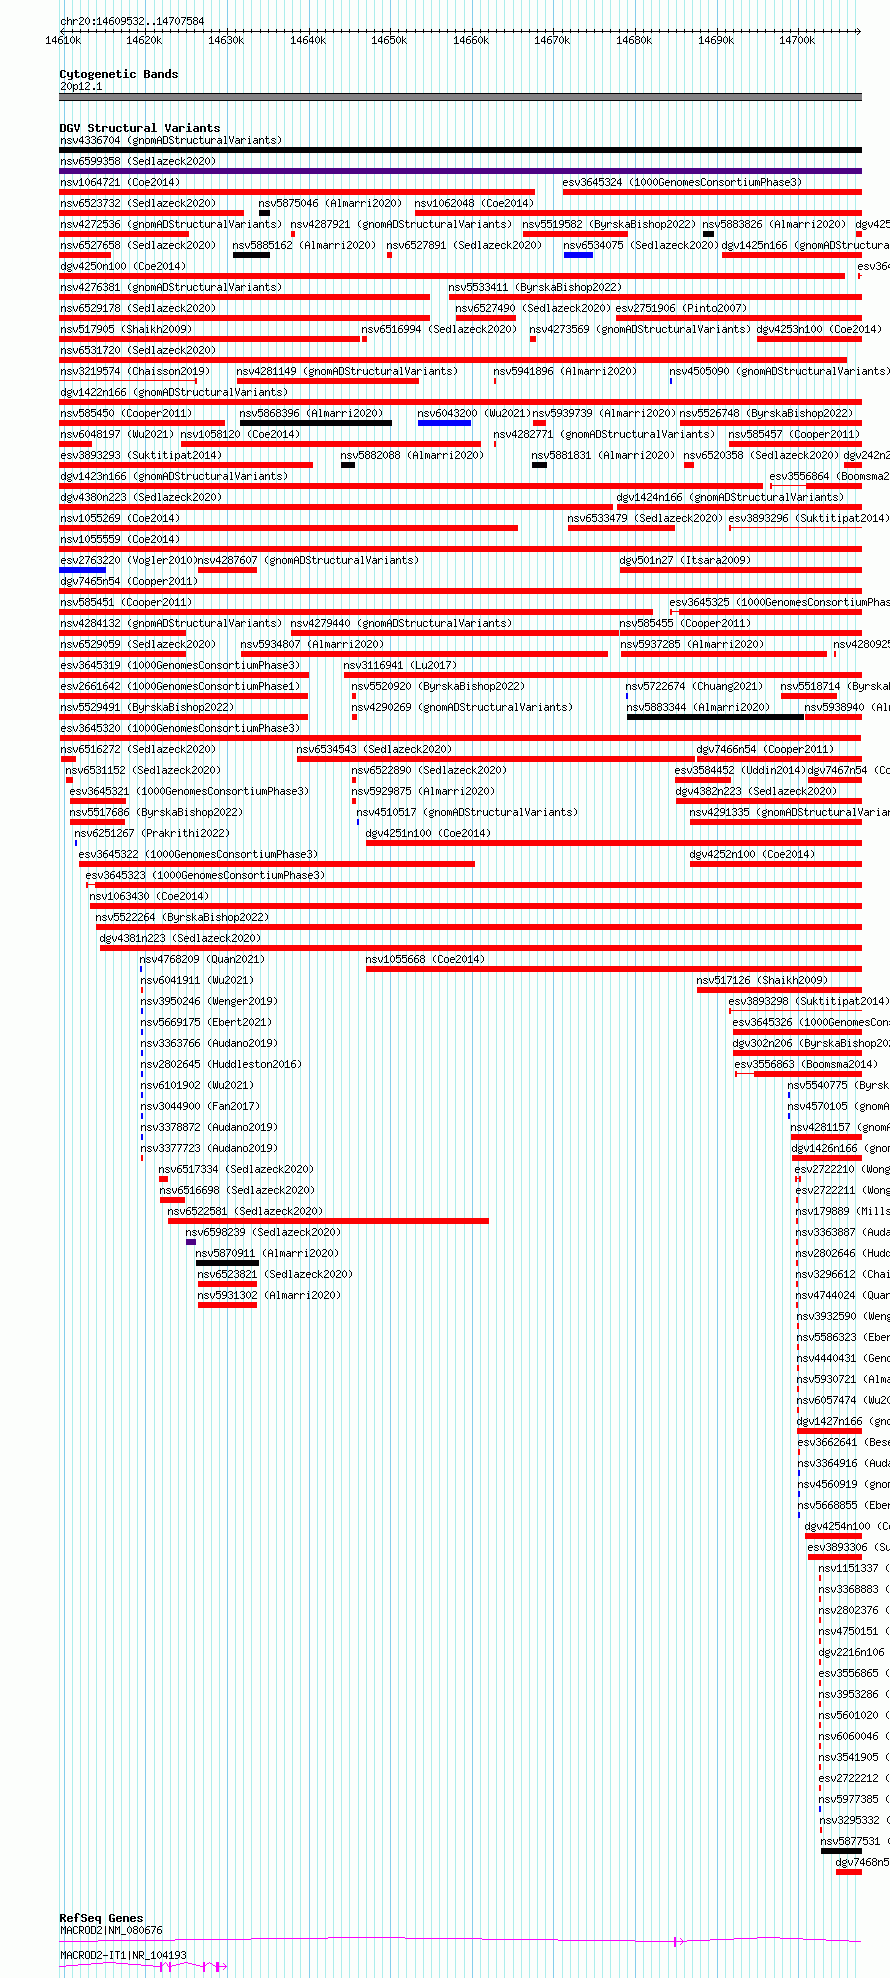Click the nsv5941896 Almarri2020 label

pyautogui.click(x=565, y=371)
